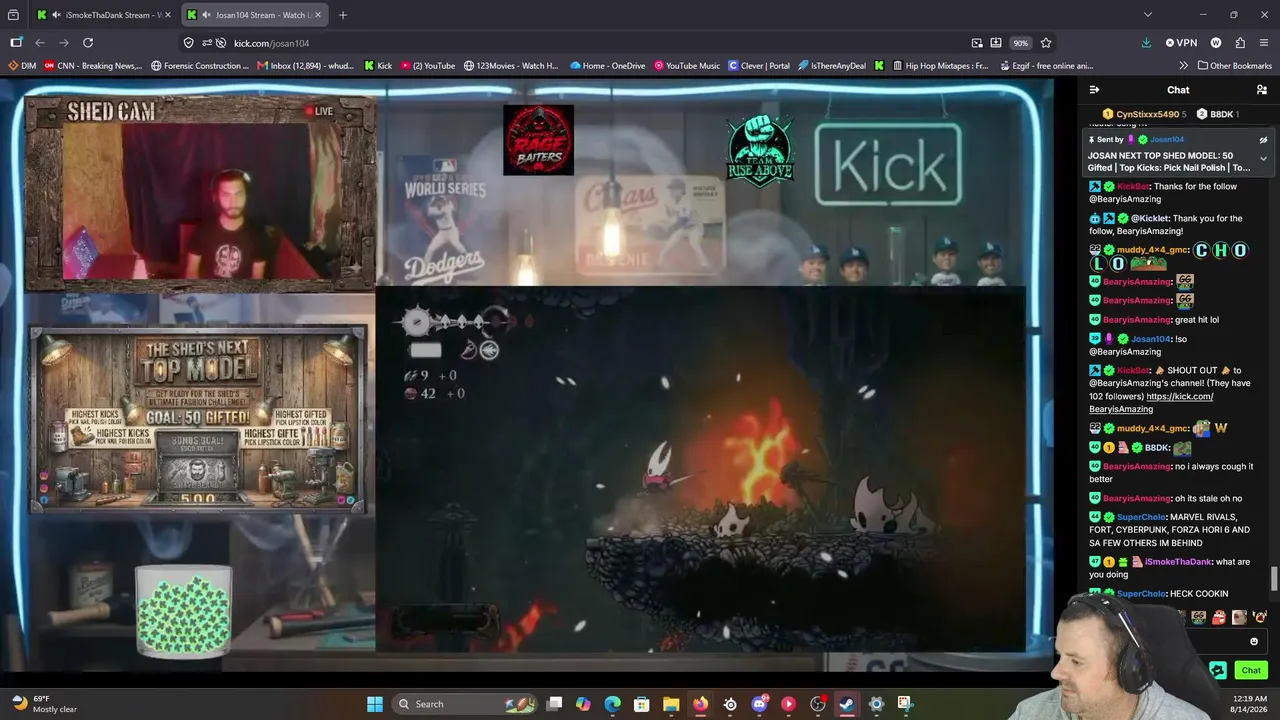Toggle the VPN button
This screenshot has width=1280, height=720.
(1181, 43)
